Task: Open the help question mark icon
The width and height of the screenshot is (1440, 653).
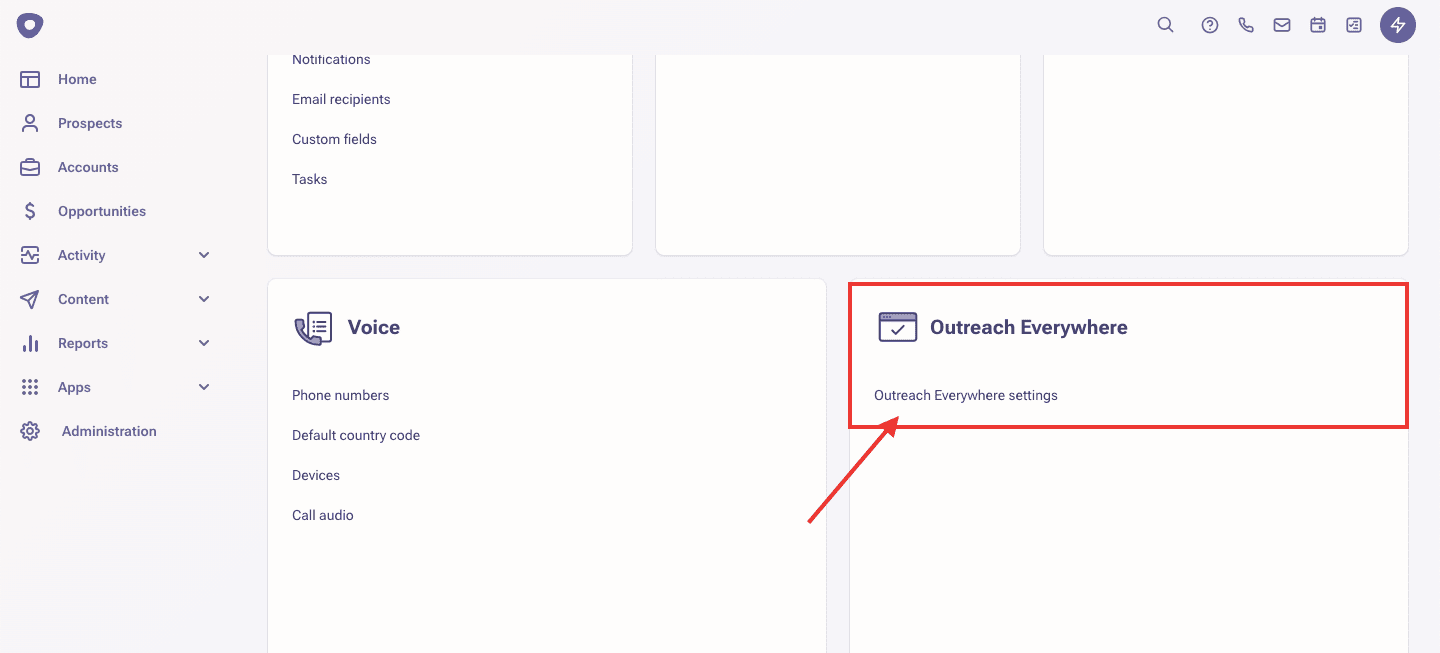Action: pos(1210,26)
